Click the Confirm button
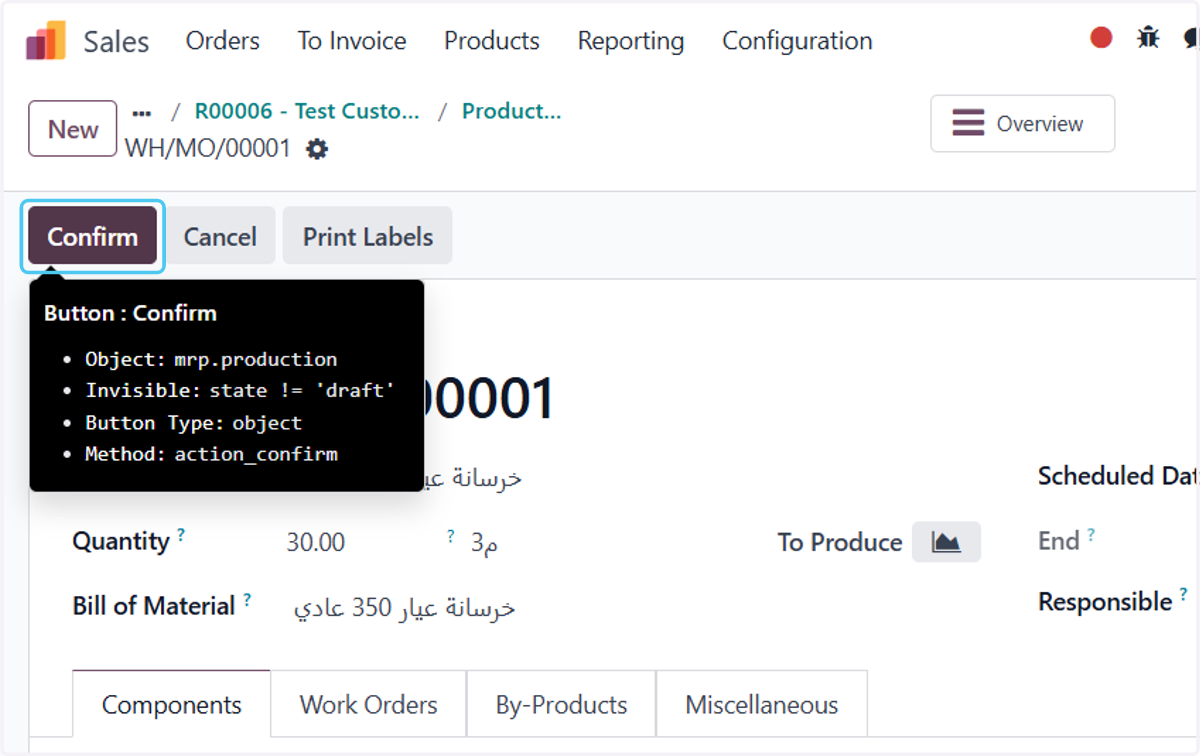This screenshot has width=1200, height=756. [92, 236]
